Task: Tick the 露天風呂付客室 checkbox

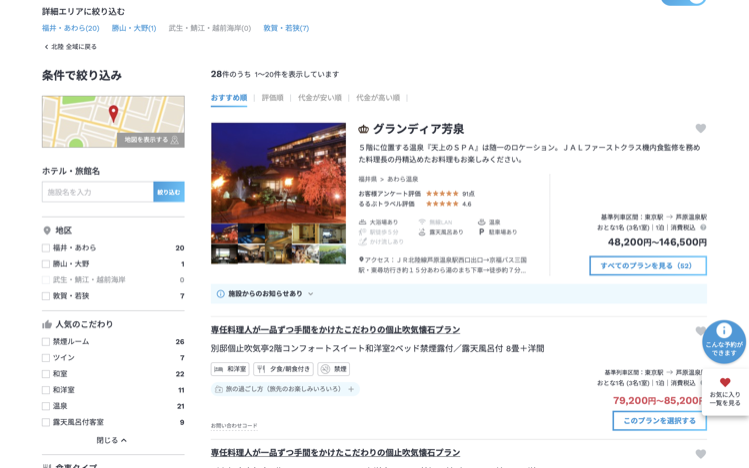Action: point(46,422)
